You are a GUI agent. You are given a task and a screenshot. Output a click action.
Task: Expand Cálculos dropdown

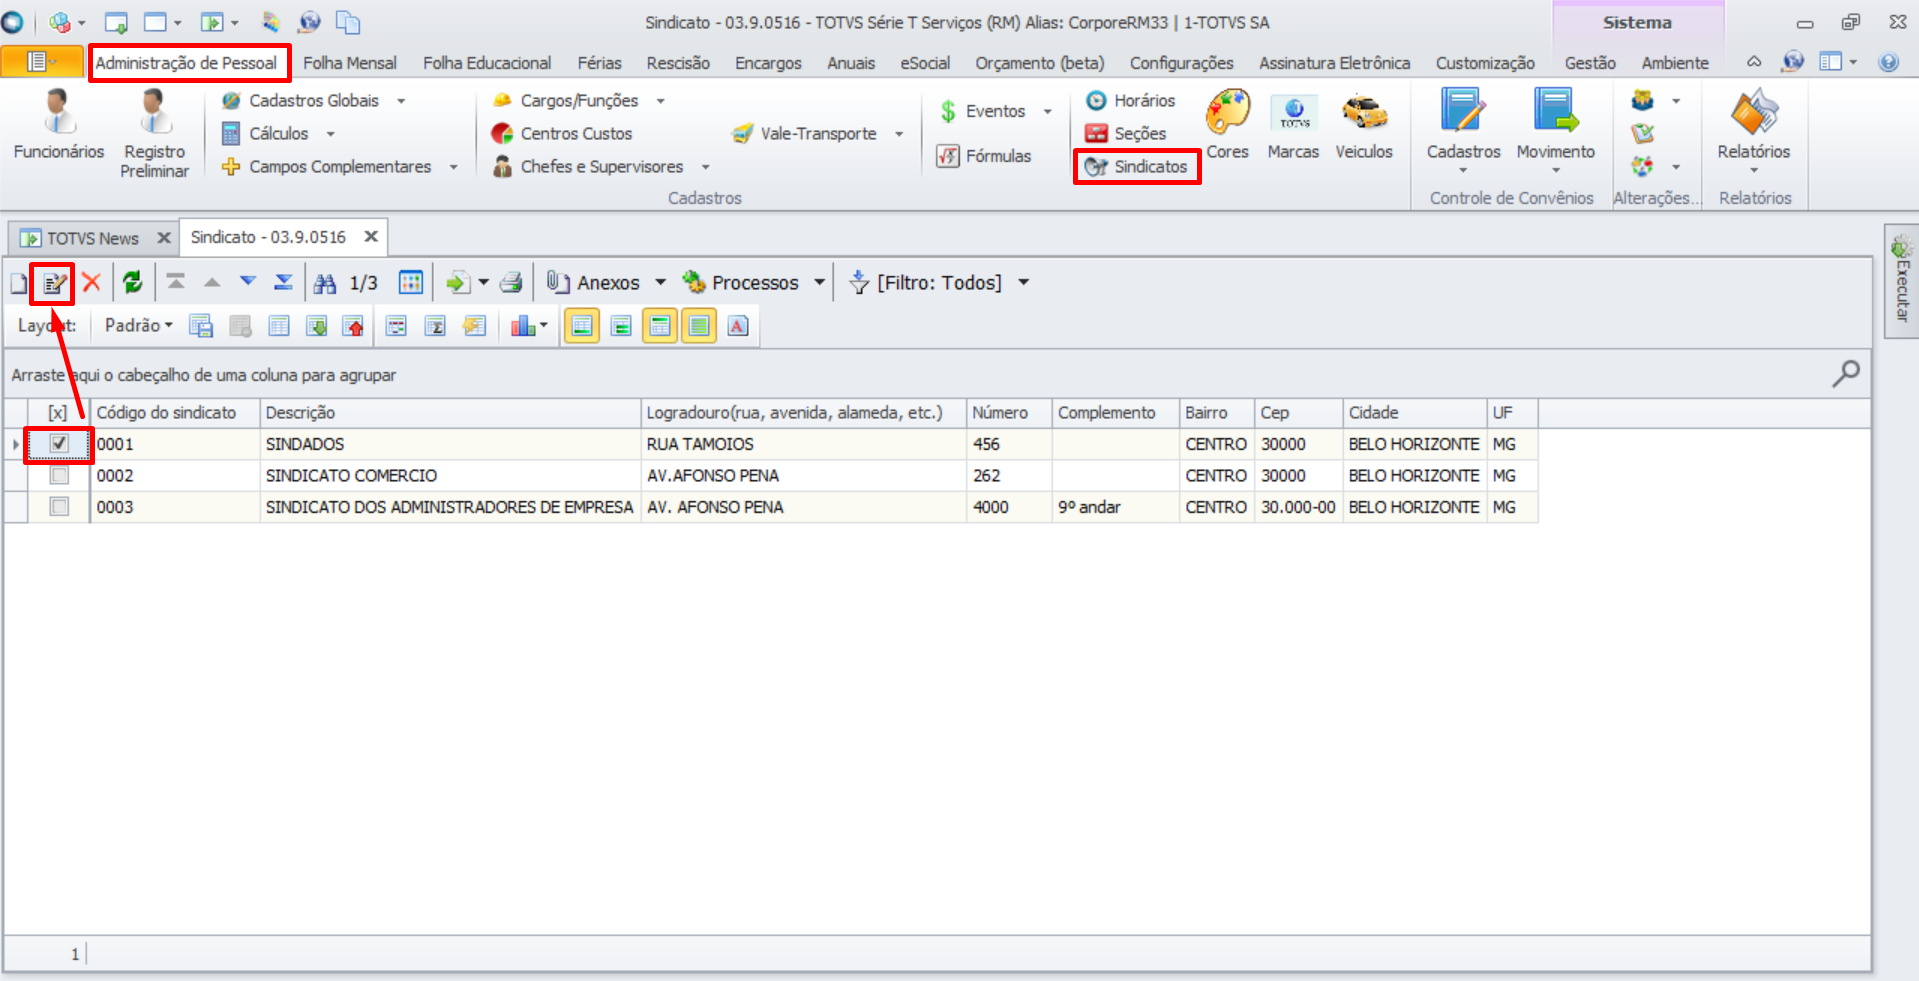click(x=330, y=134)
